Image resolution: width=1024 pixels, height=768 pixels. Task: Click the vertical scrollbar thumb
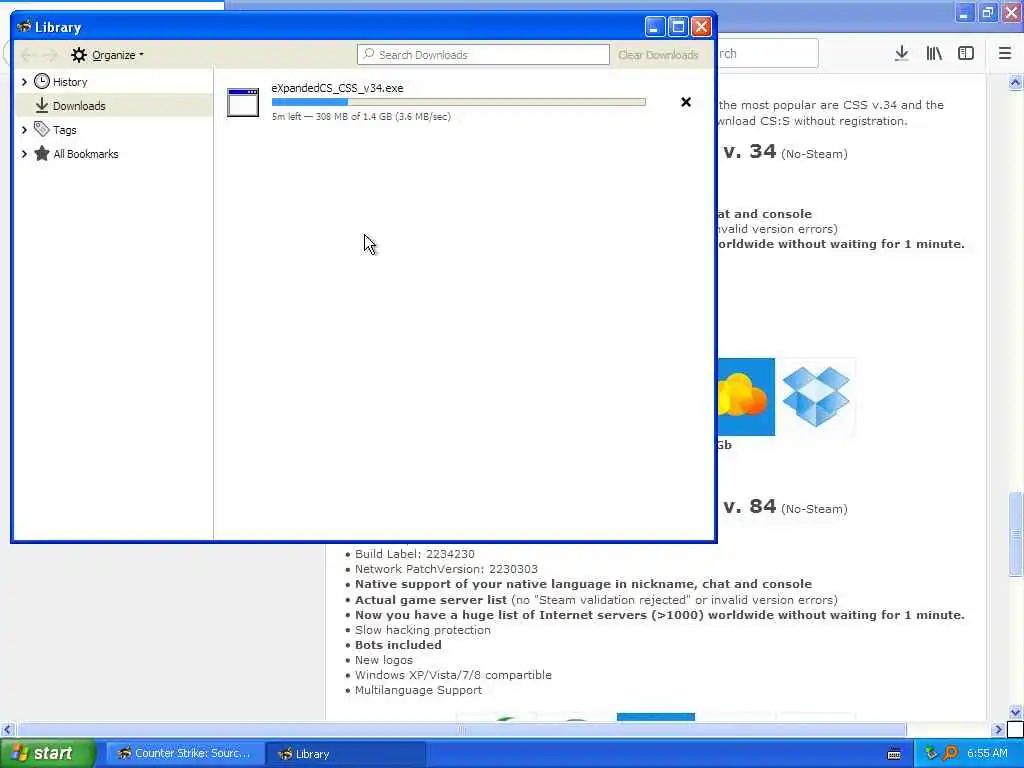click(1015, 536)
